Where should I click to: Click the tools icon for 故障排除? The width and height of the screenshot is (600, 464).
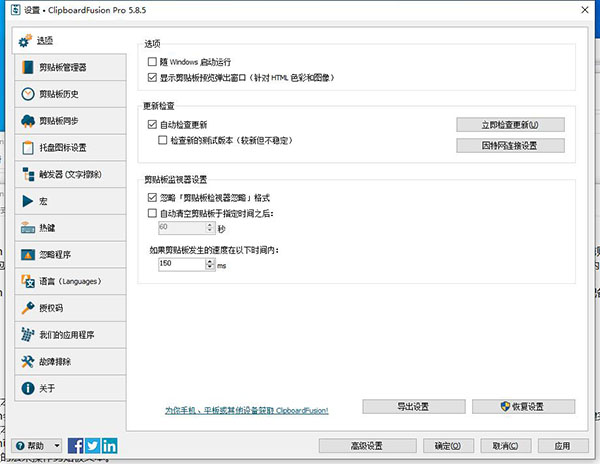pyautogui.click(x=28, y=362)
